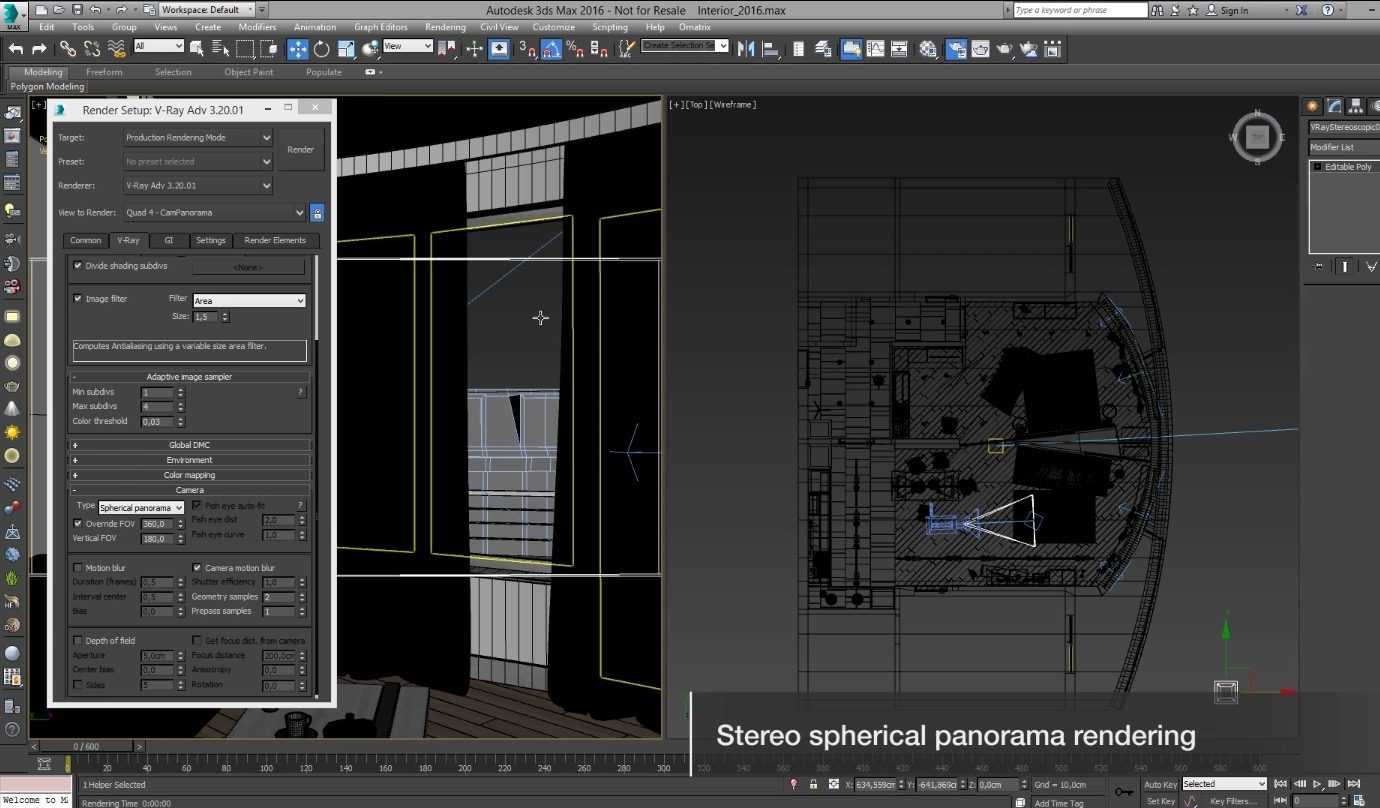This screenshot has width=1380, height=808.
Task: Choose the Rectangular Selection Region tool
Action: (245, 48)
